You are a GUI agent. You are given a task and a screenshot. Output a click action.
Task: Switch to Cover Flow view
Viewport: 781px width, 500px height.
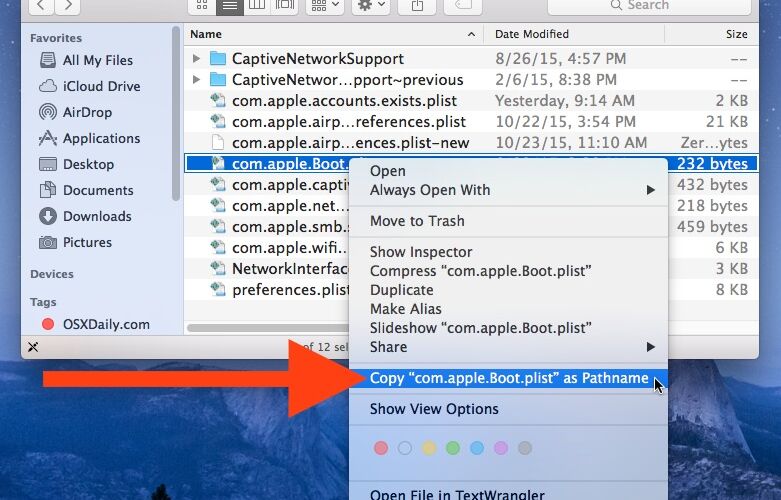pos(285,5)
